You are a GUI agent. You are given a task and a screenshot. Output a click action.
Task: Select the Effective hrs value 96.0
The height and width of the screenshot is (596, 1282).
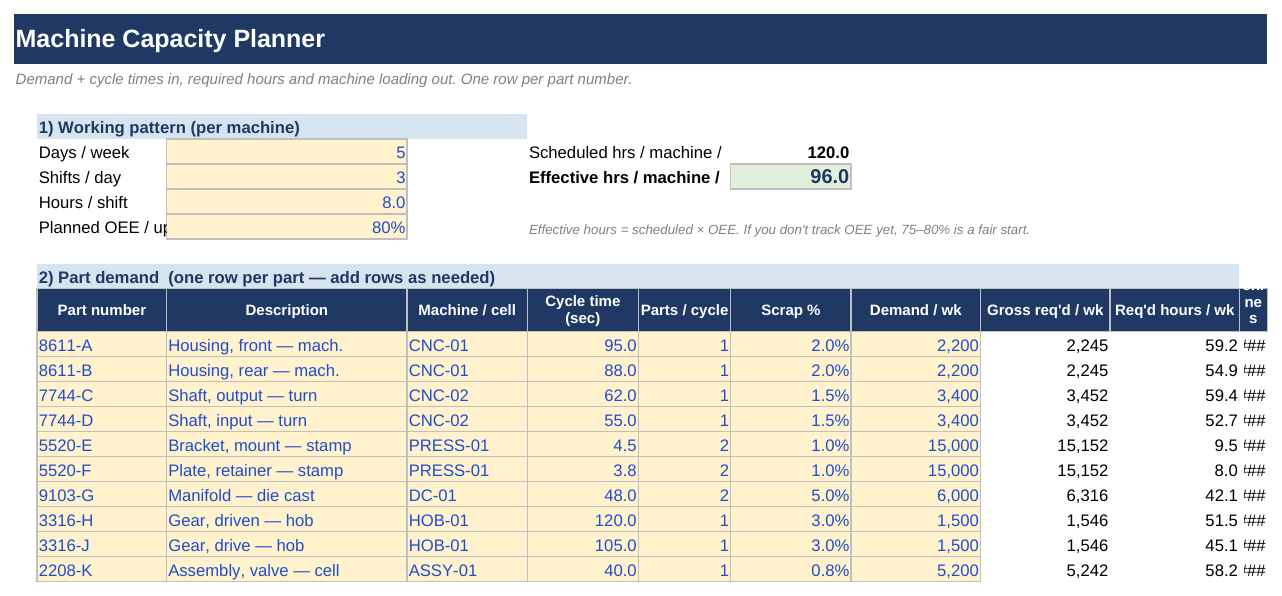790,177
